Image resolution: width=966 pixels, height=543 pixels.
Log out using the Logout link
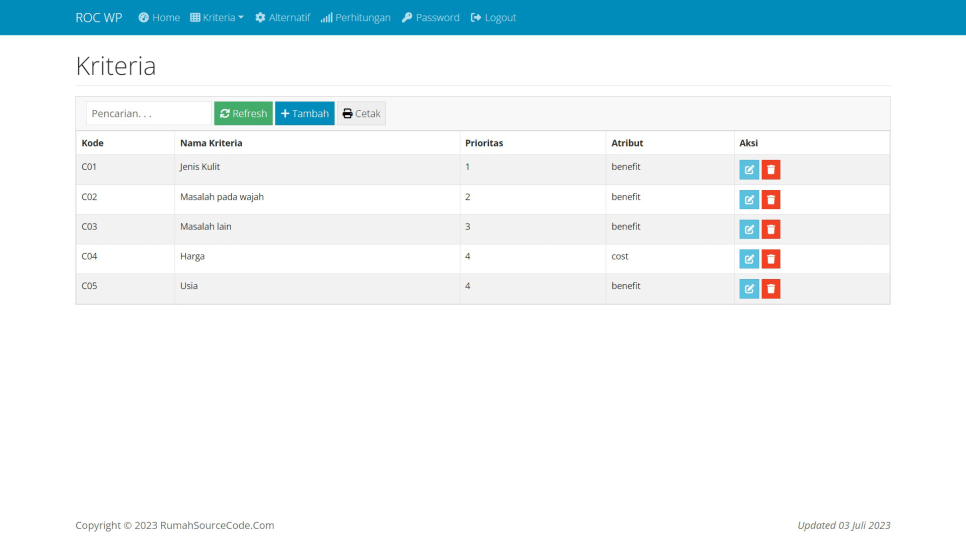[x=493, y=18]
